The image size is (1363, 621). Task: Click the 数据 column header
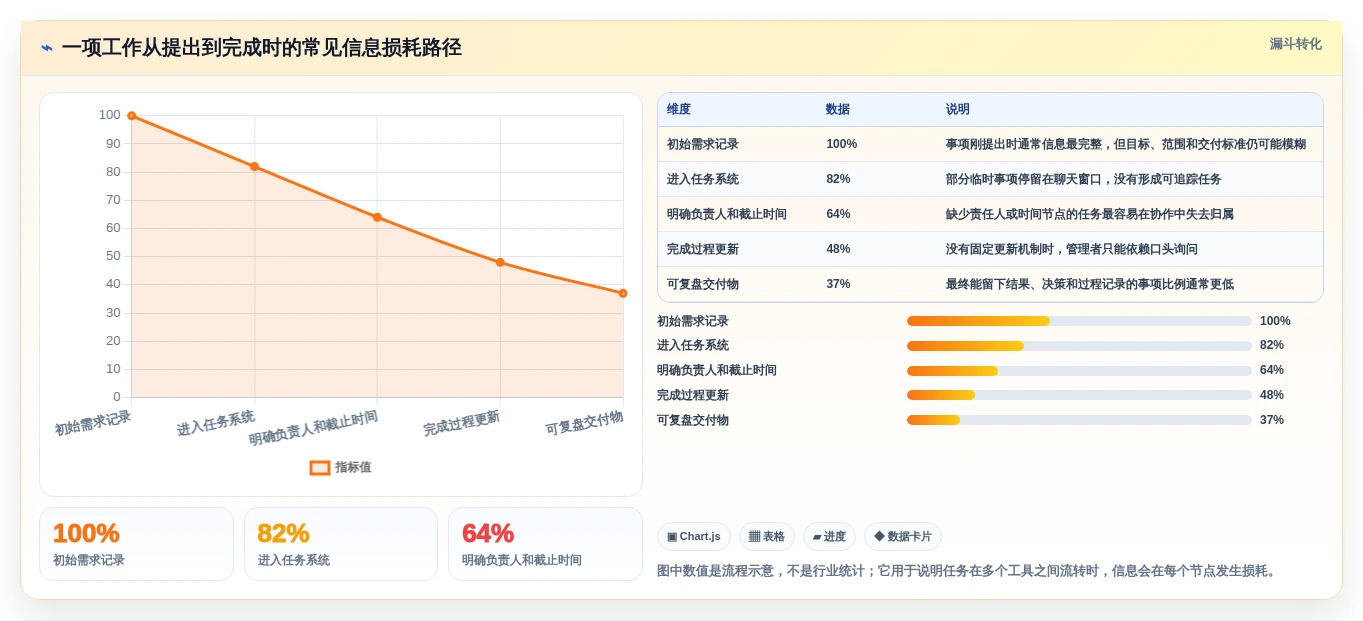[x=838, y=109]
